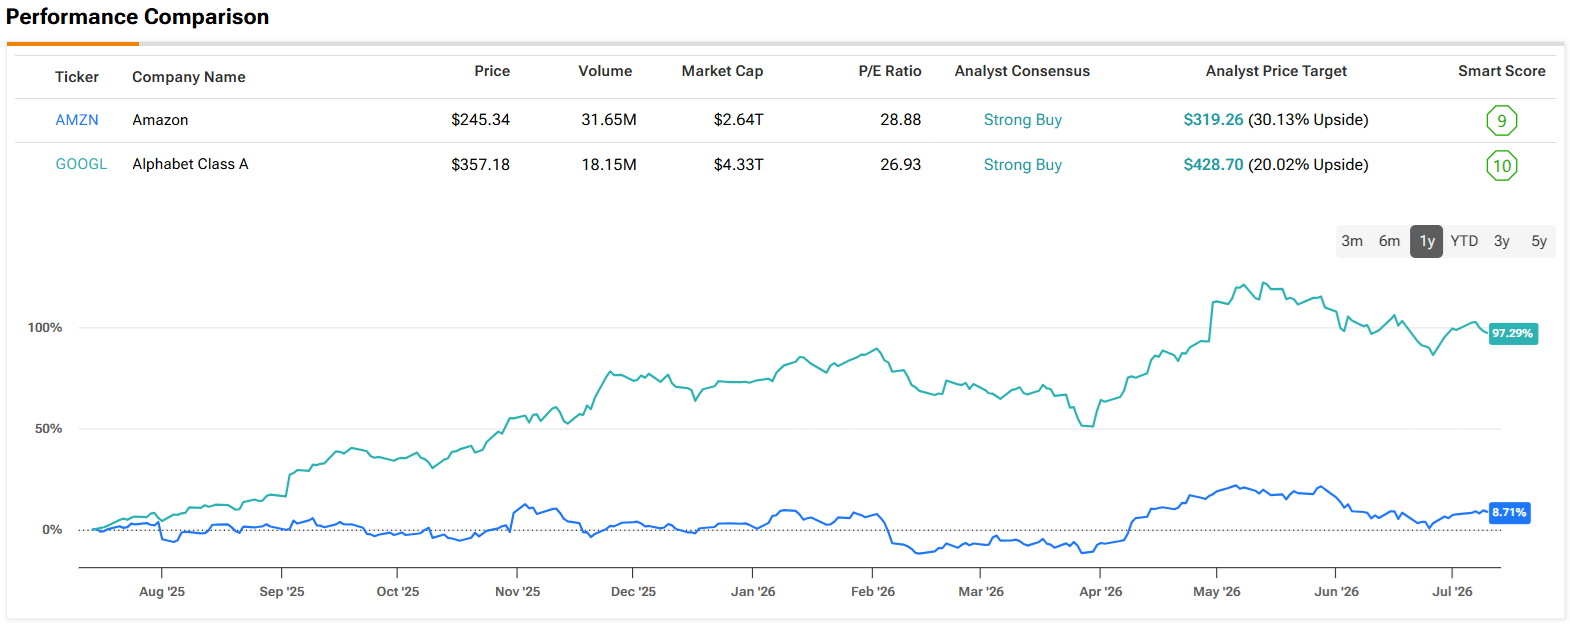Screen dimensions: 1570x625
Task: Click Amazon's Strong Buy consensus link
Action: 1023,120
